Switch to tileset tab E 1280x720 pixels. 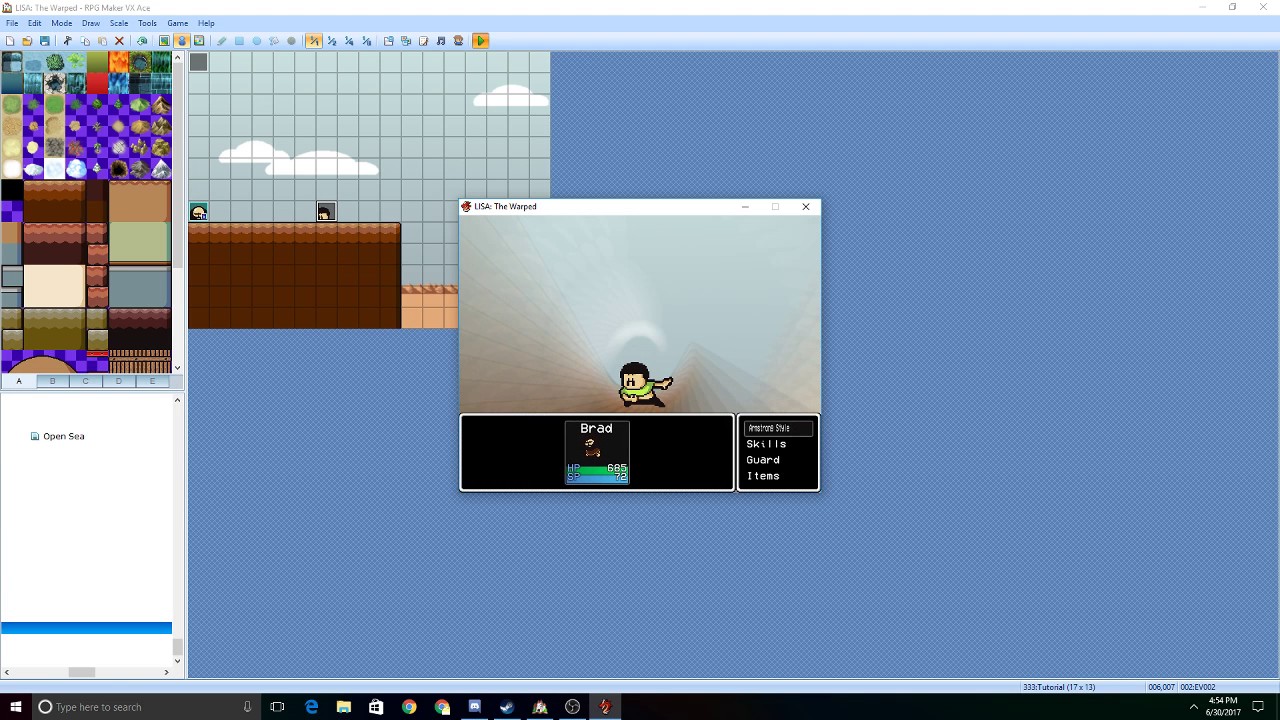pyautogui.click(x=152, y=381)
